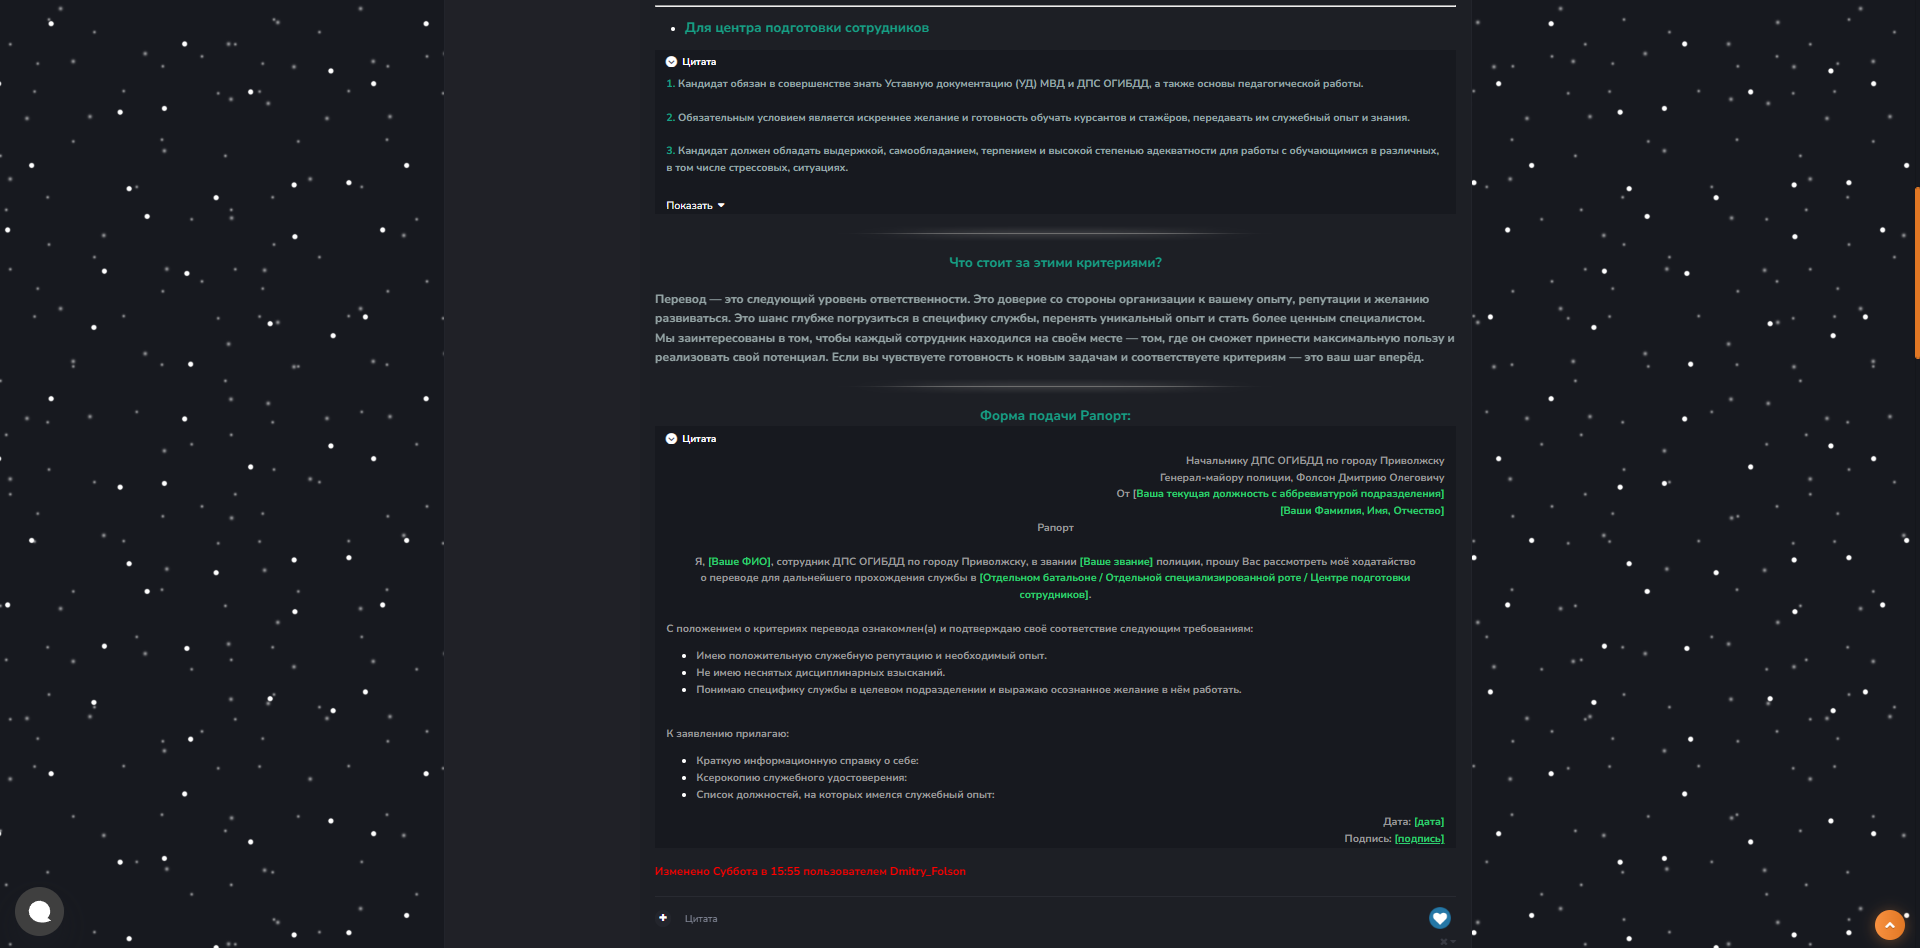1920x948 pixels.
Task: Click the orange page scrollbar thumb
Action: point(1916,272)
